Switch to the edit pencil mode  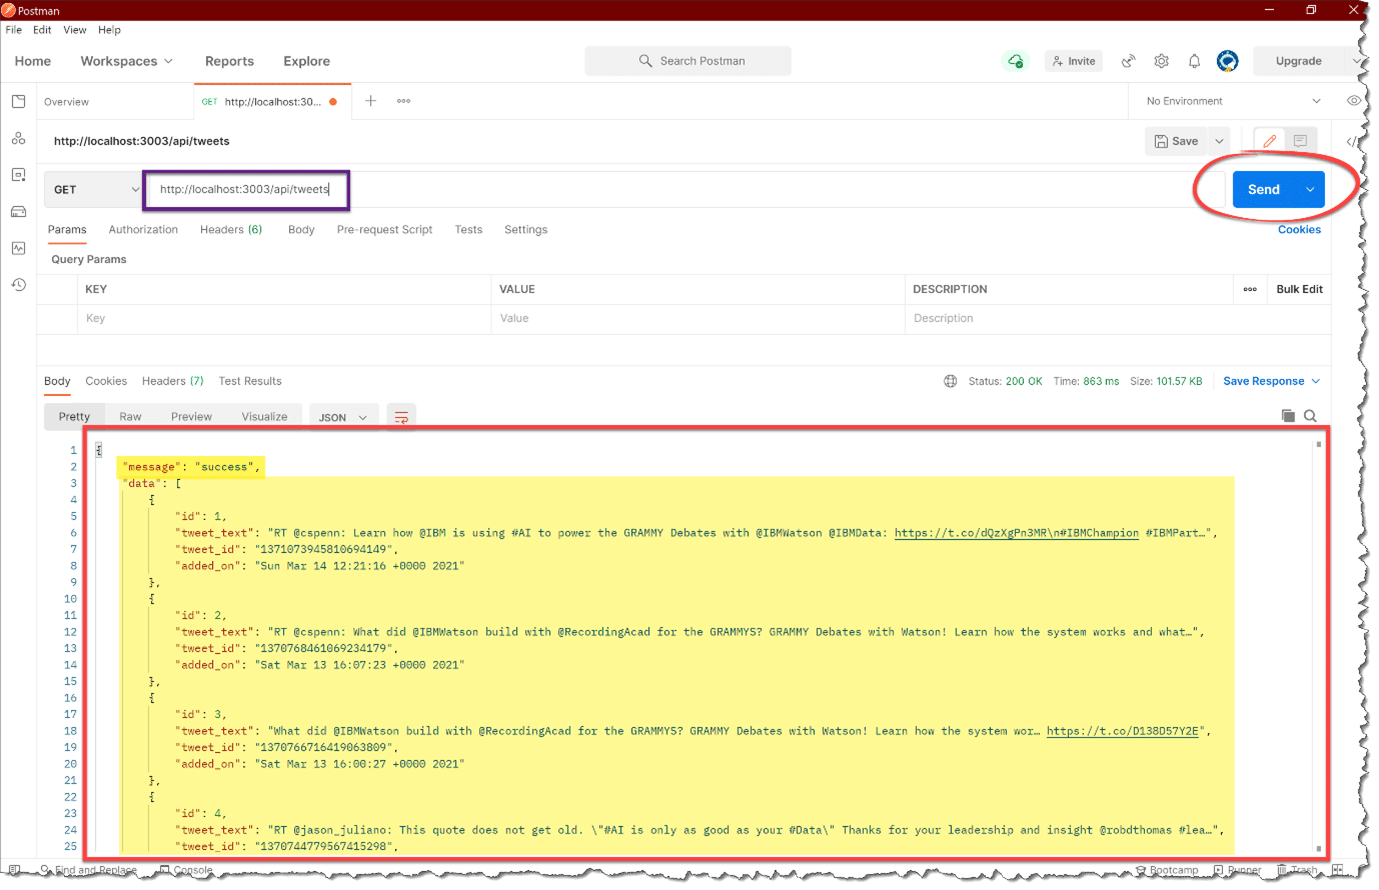(x=1269, y=141)
